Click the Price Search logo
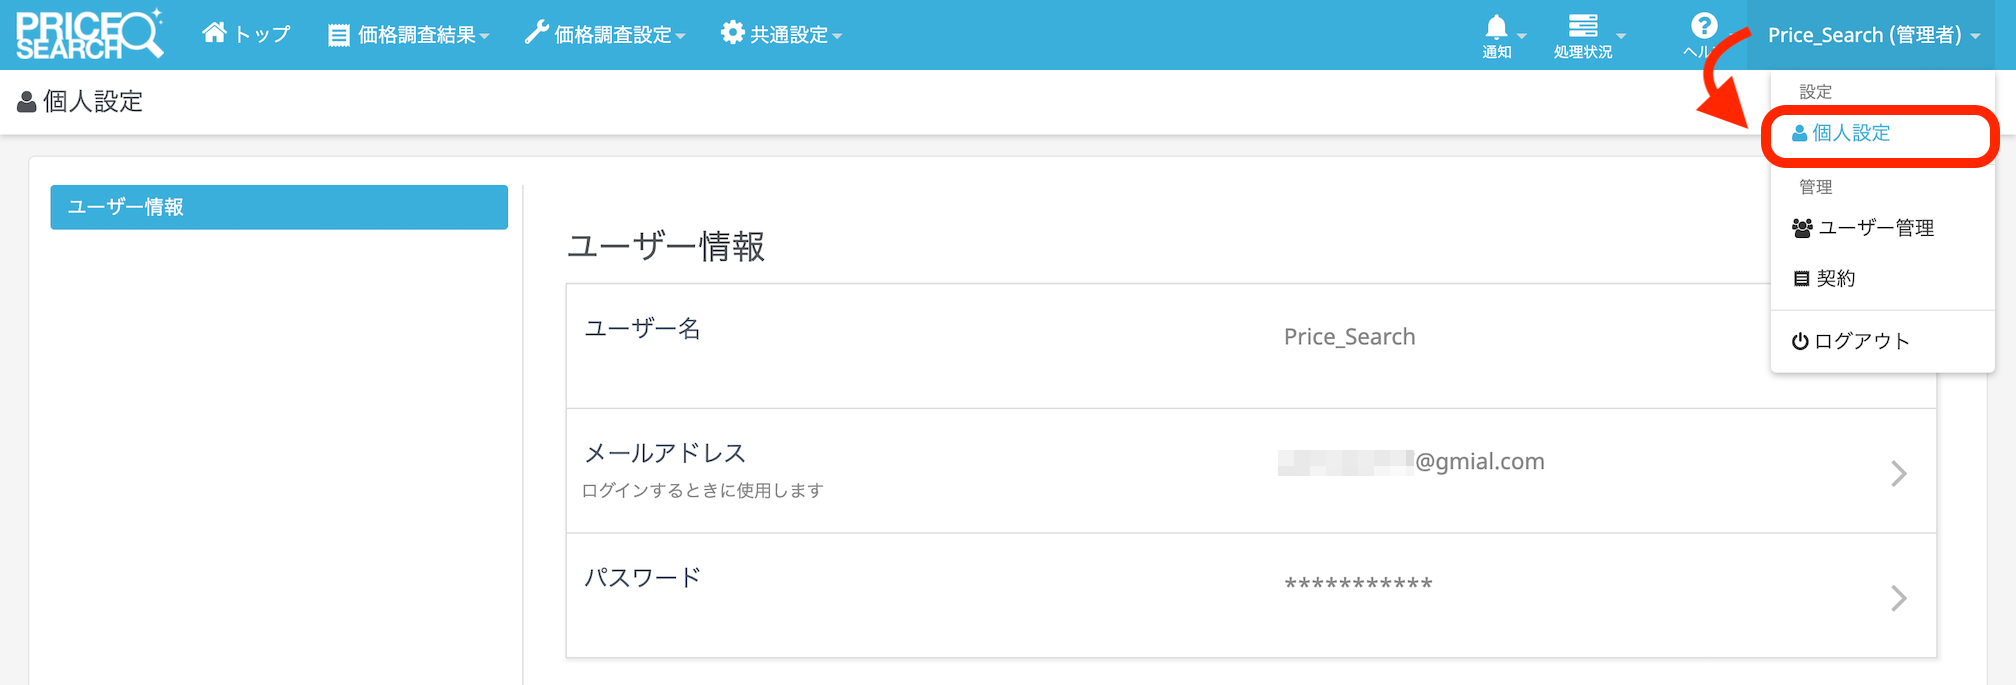Screen dimensions: 2016x685 point(88,34)
